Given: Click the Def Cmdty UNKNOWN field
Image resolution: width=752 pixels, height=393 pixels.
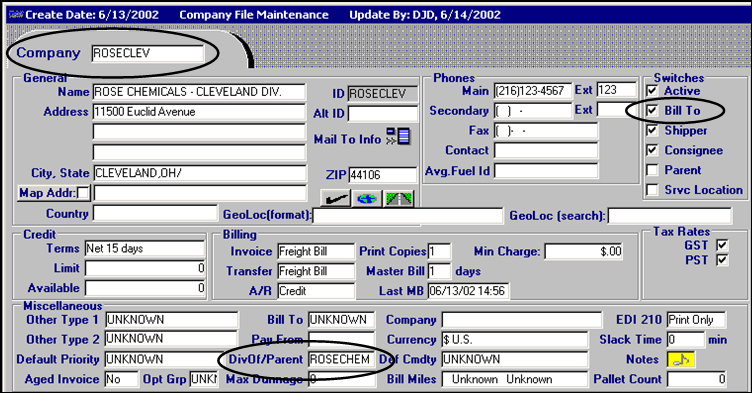Looking at the screenshot, I should click(x=515, y=359).
